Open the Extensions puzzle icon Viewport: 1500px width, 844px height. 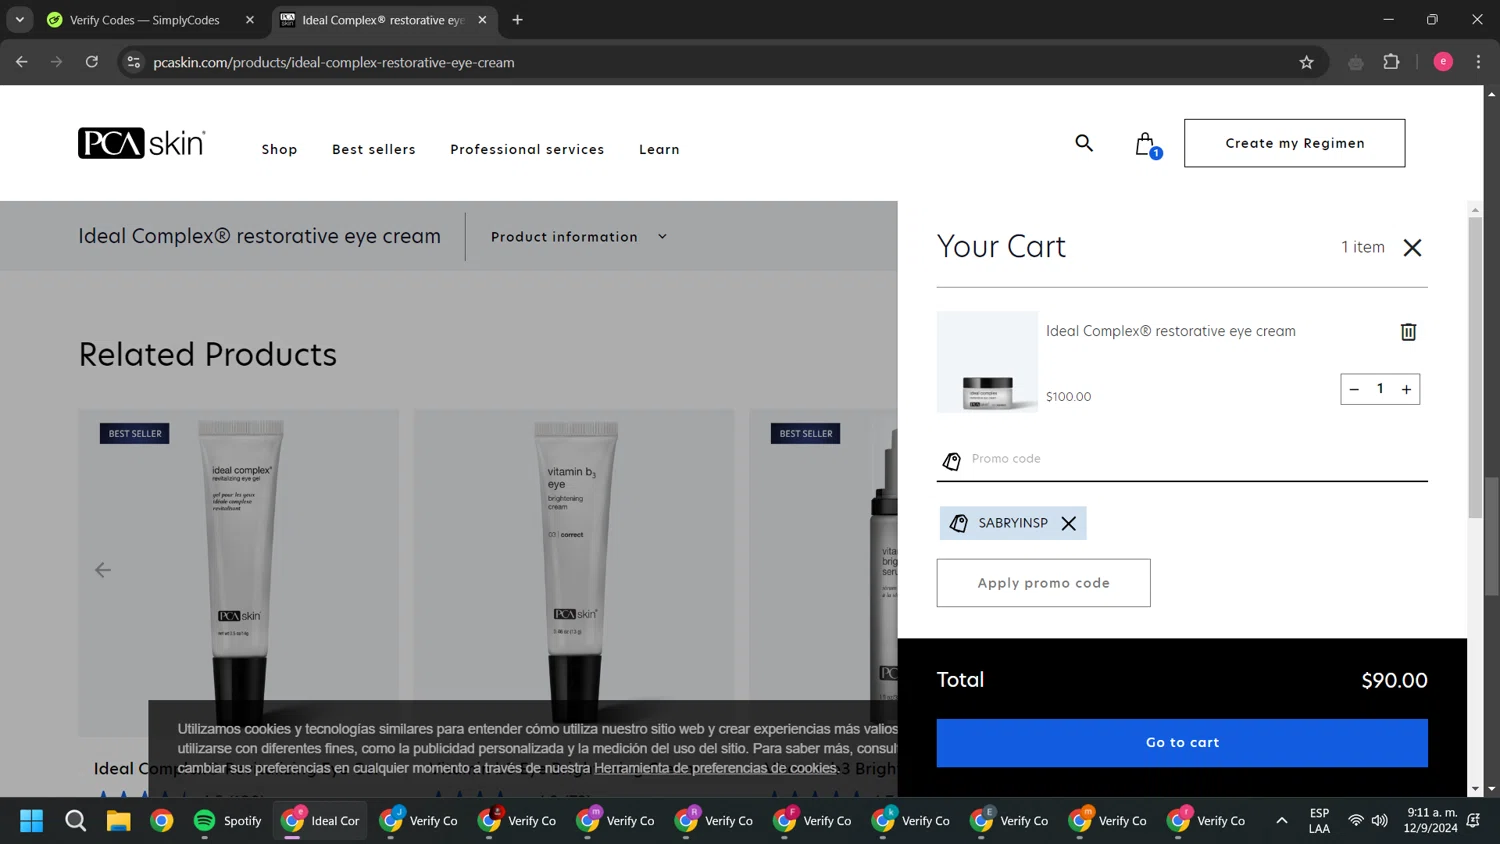pos(1391,62)
